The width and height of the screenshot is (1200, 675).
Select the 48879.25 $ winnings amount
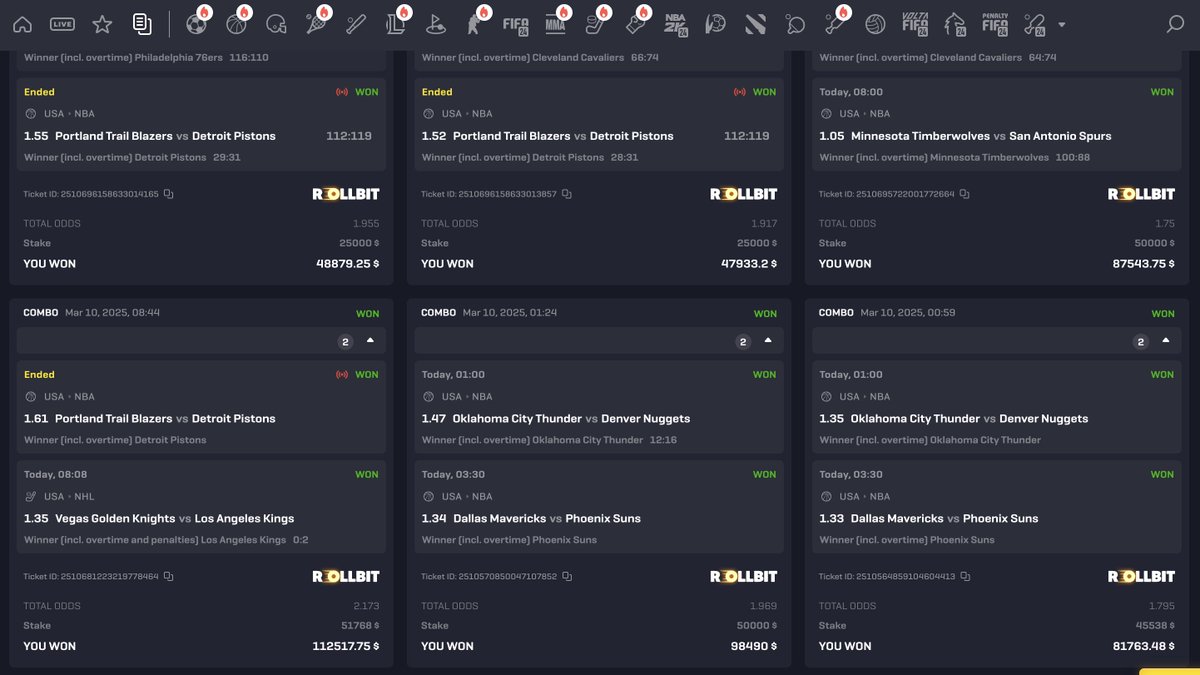[x=348, y=264]
